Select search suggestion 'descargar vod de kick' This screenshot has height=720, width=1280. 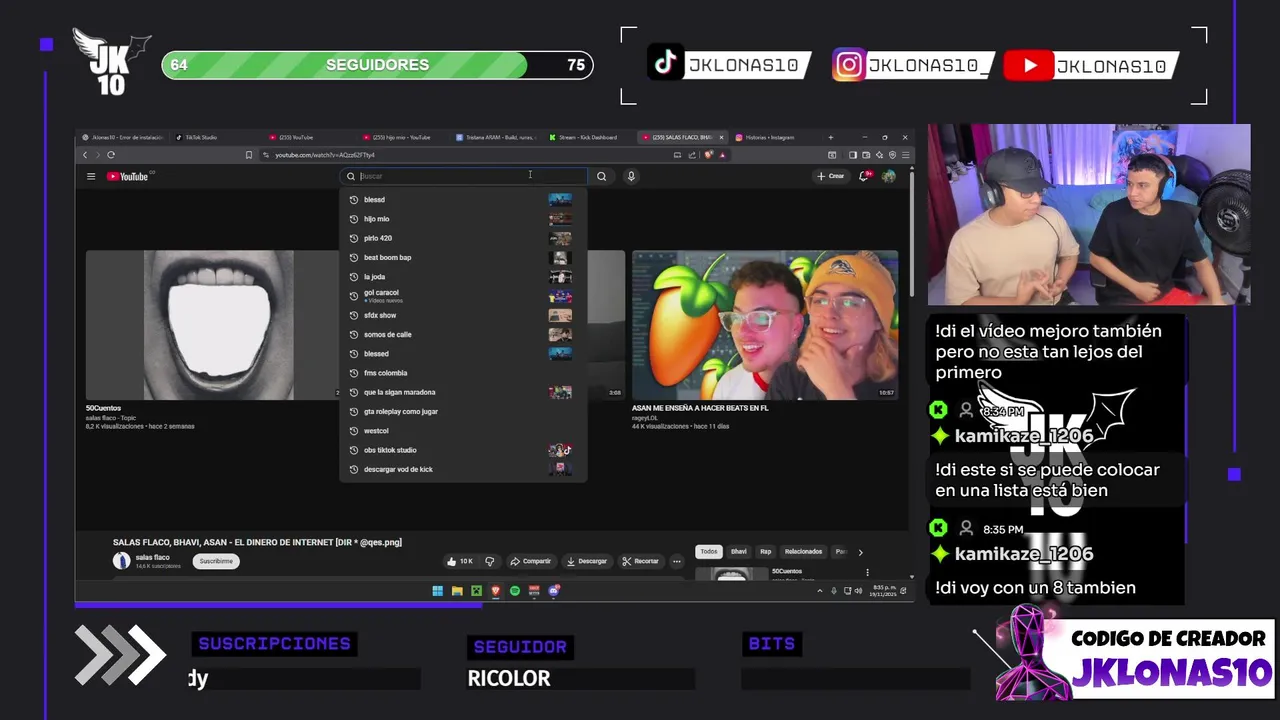coord(462,469)
